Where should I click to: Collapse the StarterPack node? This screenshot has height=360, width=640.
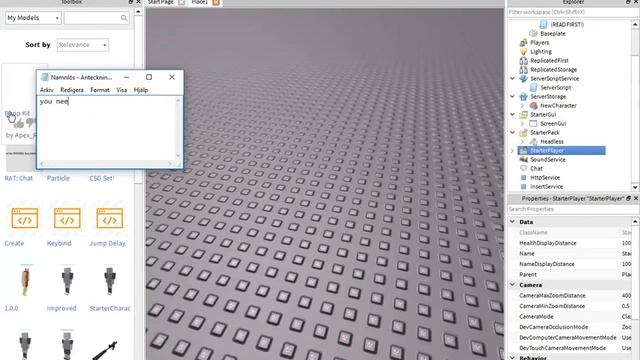pyautogui.click(x=512, y=132)
